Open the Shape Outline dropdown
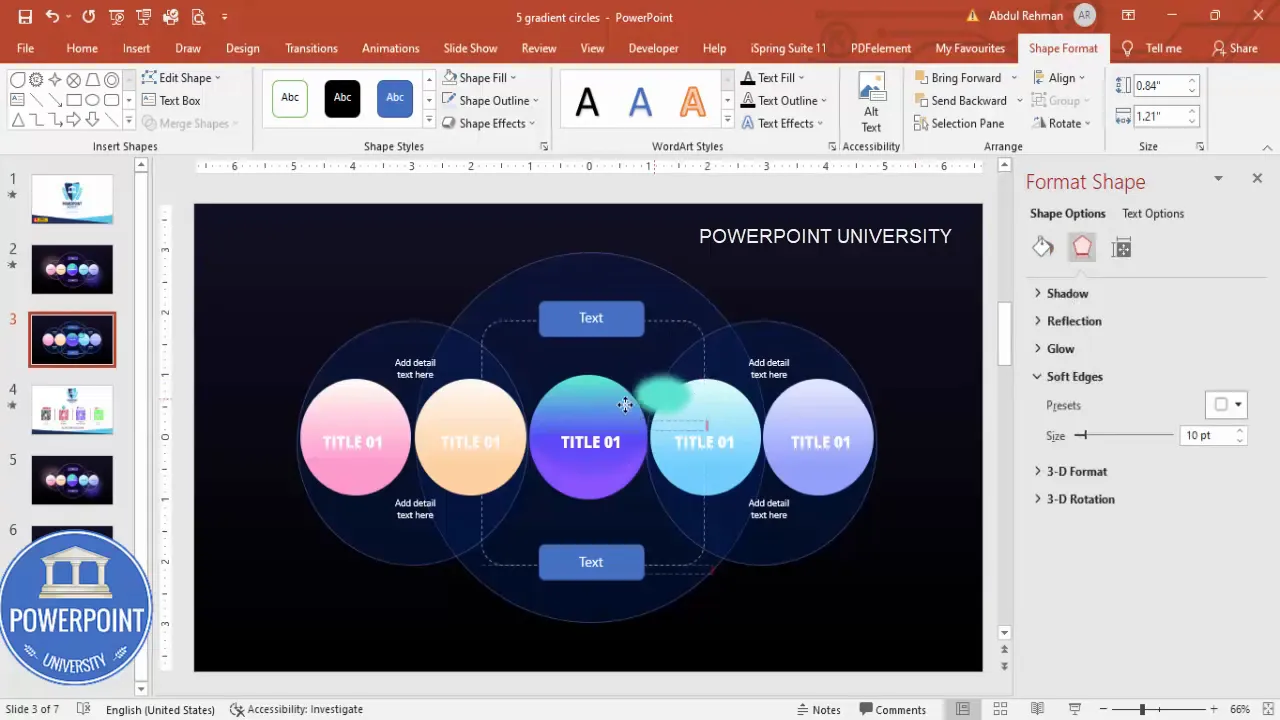1280x720 pixels. [491, 100]
